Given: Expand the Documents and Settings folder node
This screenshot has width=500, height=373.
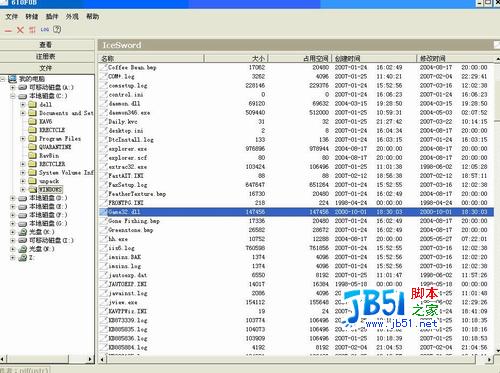Looking at the screenshot, I should [23, 113].
